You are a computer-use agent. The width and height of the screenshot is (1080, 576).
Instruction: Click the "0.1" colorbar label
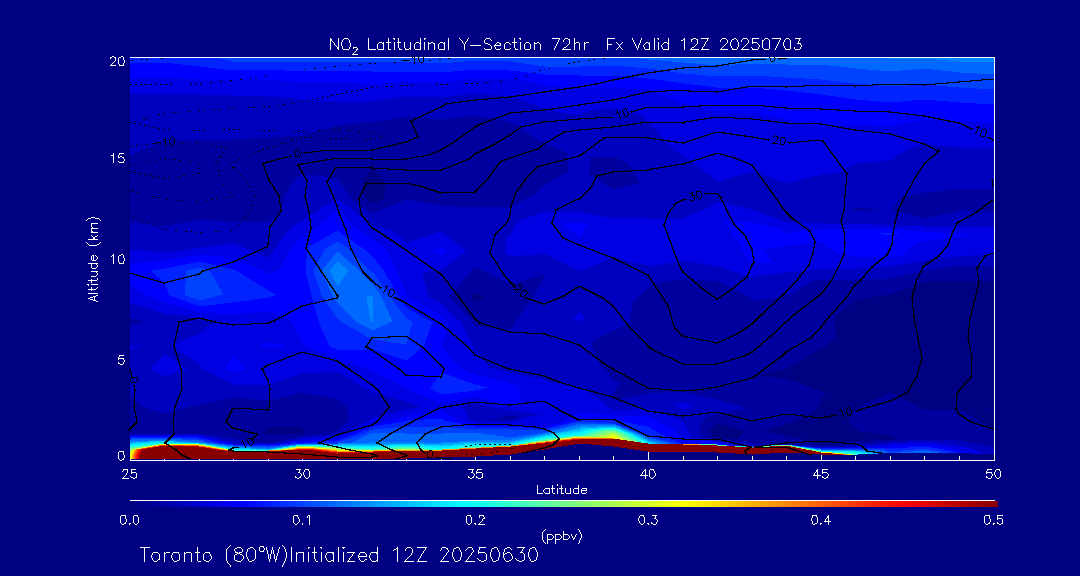[302, 521]
